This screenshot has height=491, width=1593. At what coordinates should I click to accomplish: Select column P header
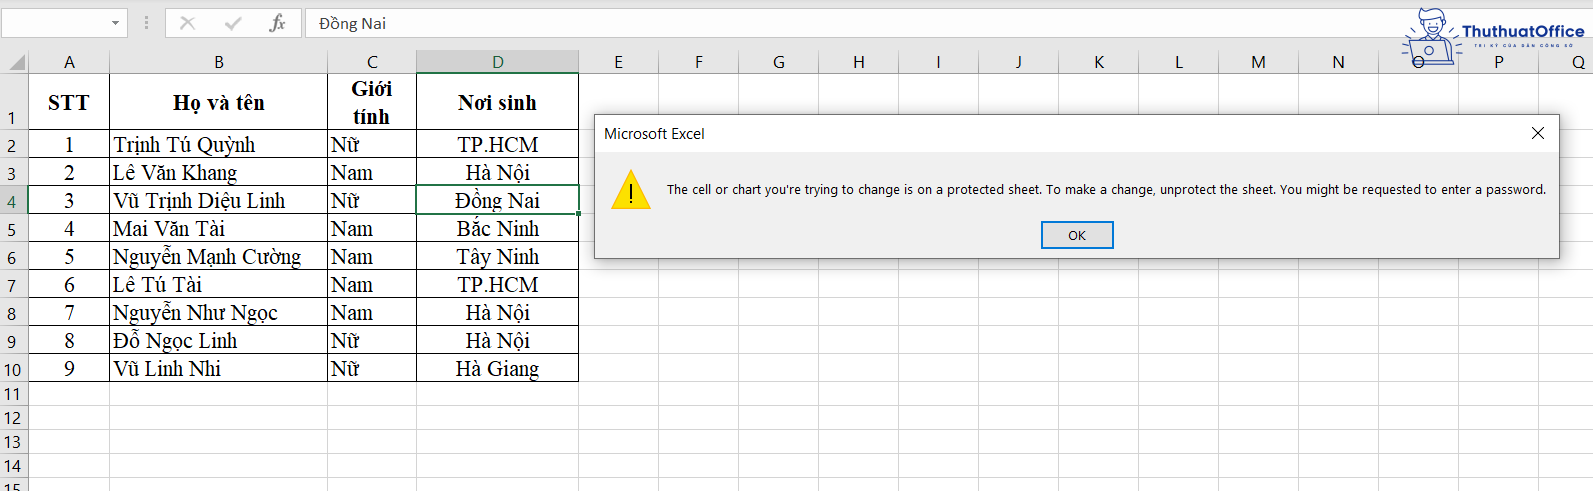pos(1498,62)
